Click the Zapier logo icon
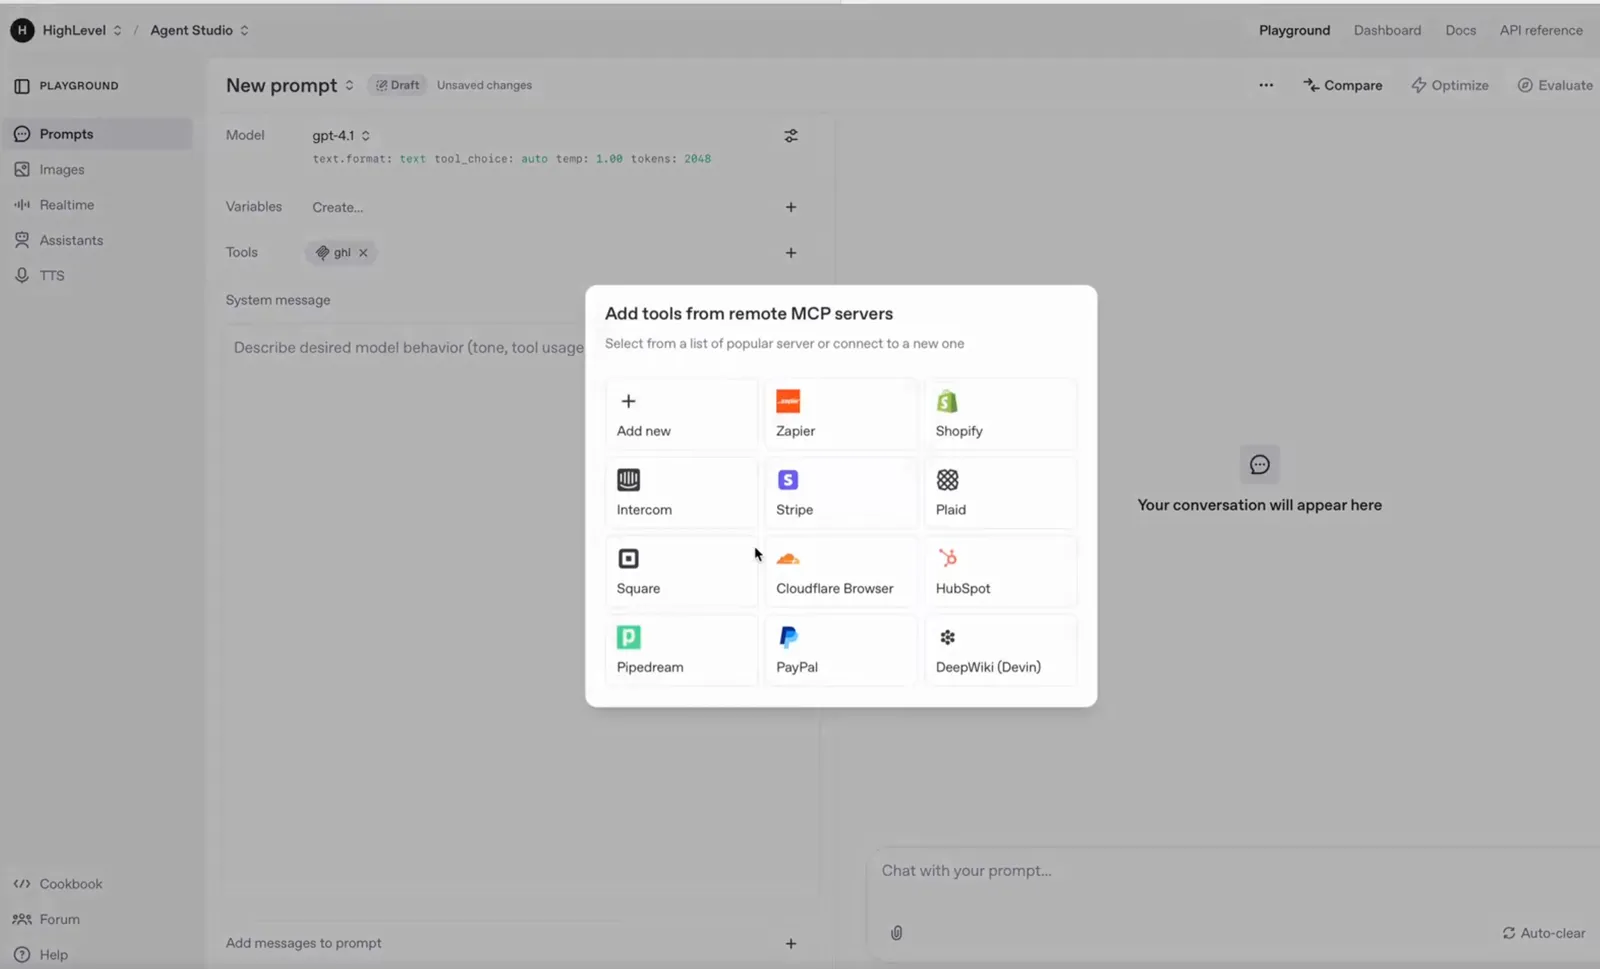 pyautogui.click(x=788, y=401)
